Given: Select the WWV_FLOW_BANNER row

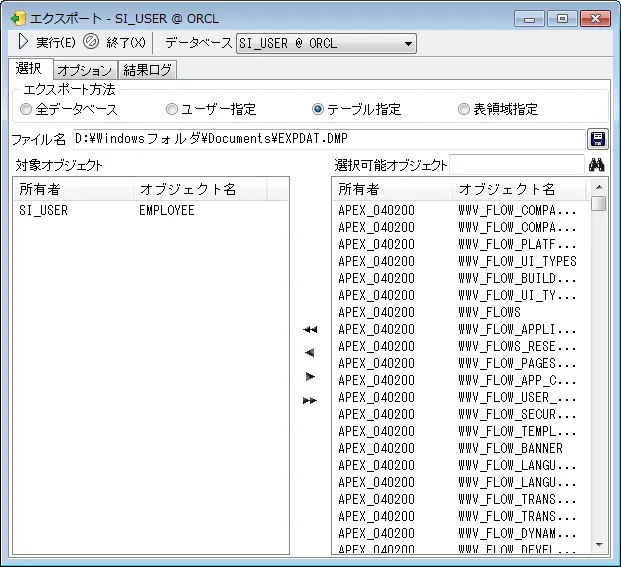Looking at the screenshot, I should pyautogui.click(x=461, y=449).
